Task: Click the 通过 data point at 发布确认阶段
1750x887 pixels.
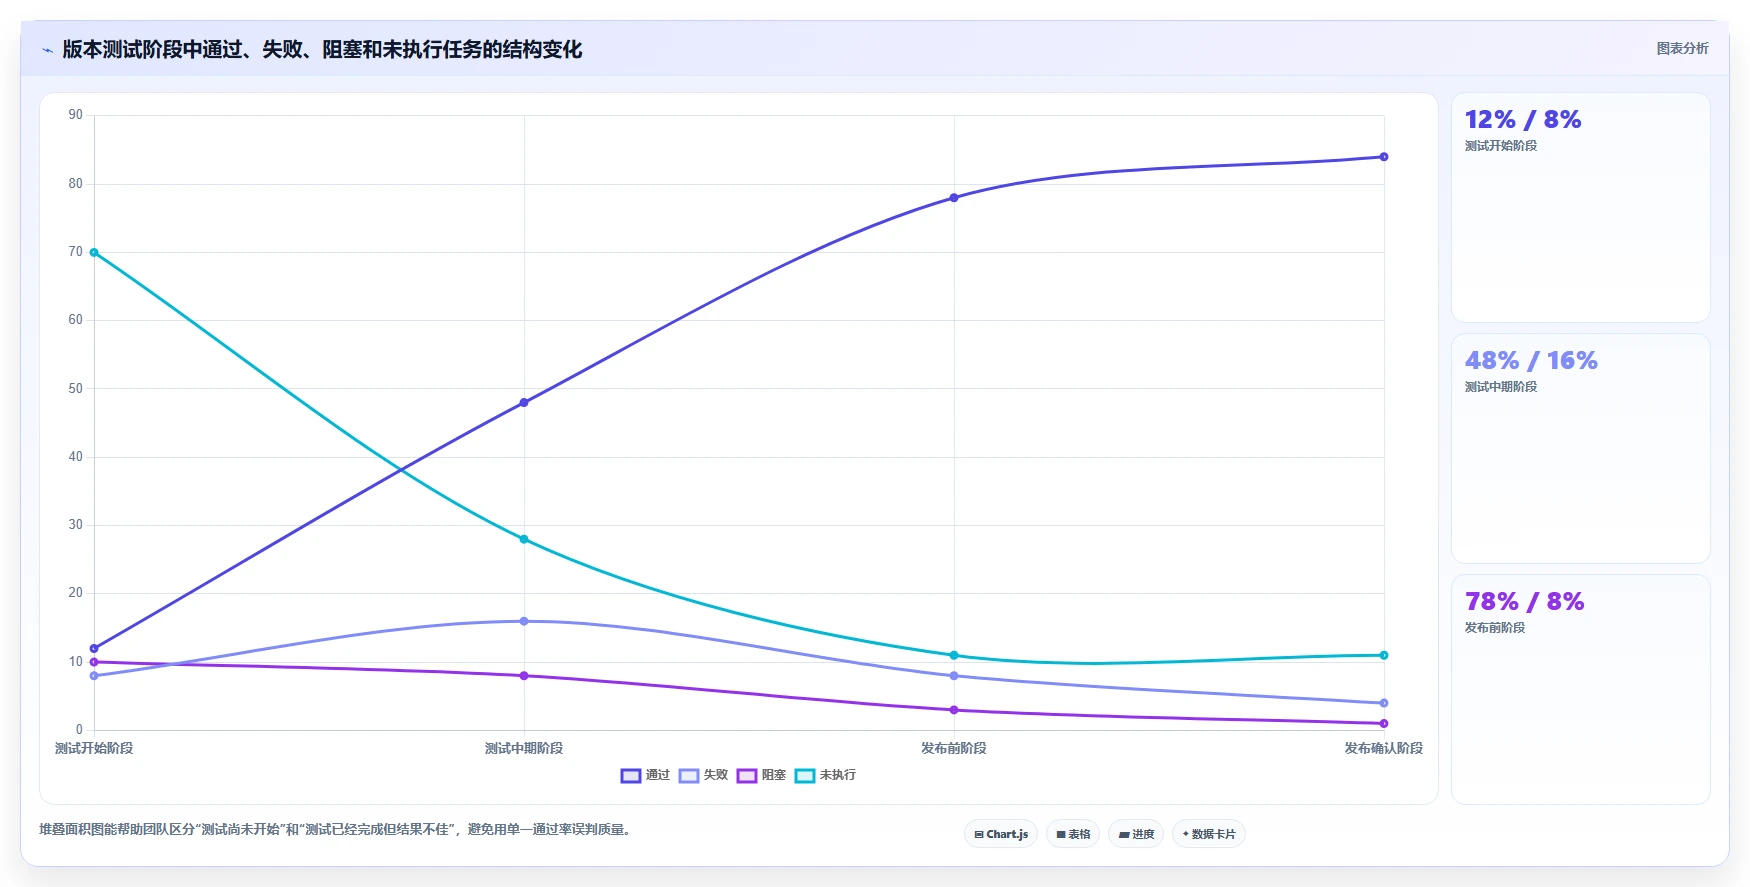Action: (x=1384, y=157)
